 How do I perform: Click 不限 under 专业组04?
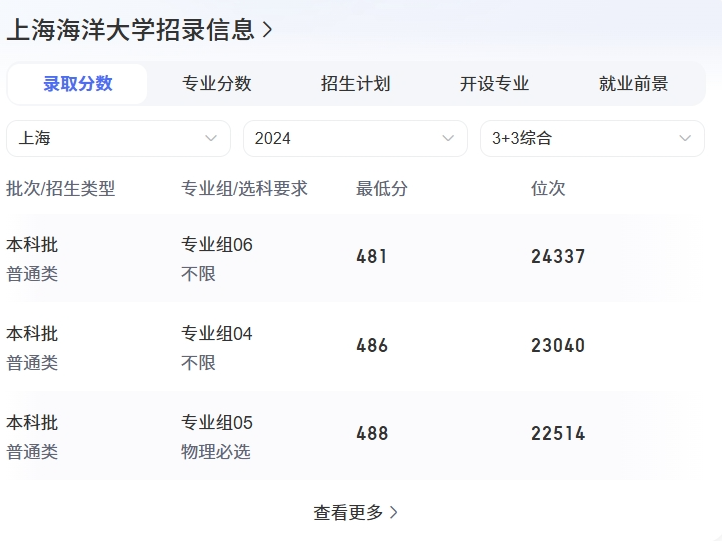(x=198, y=363)
